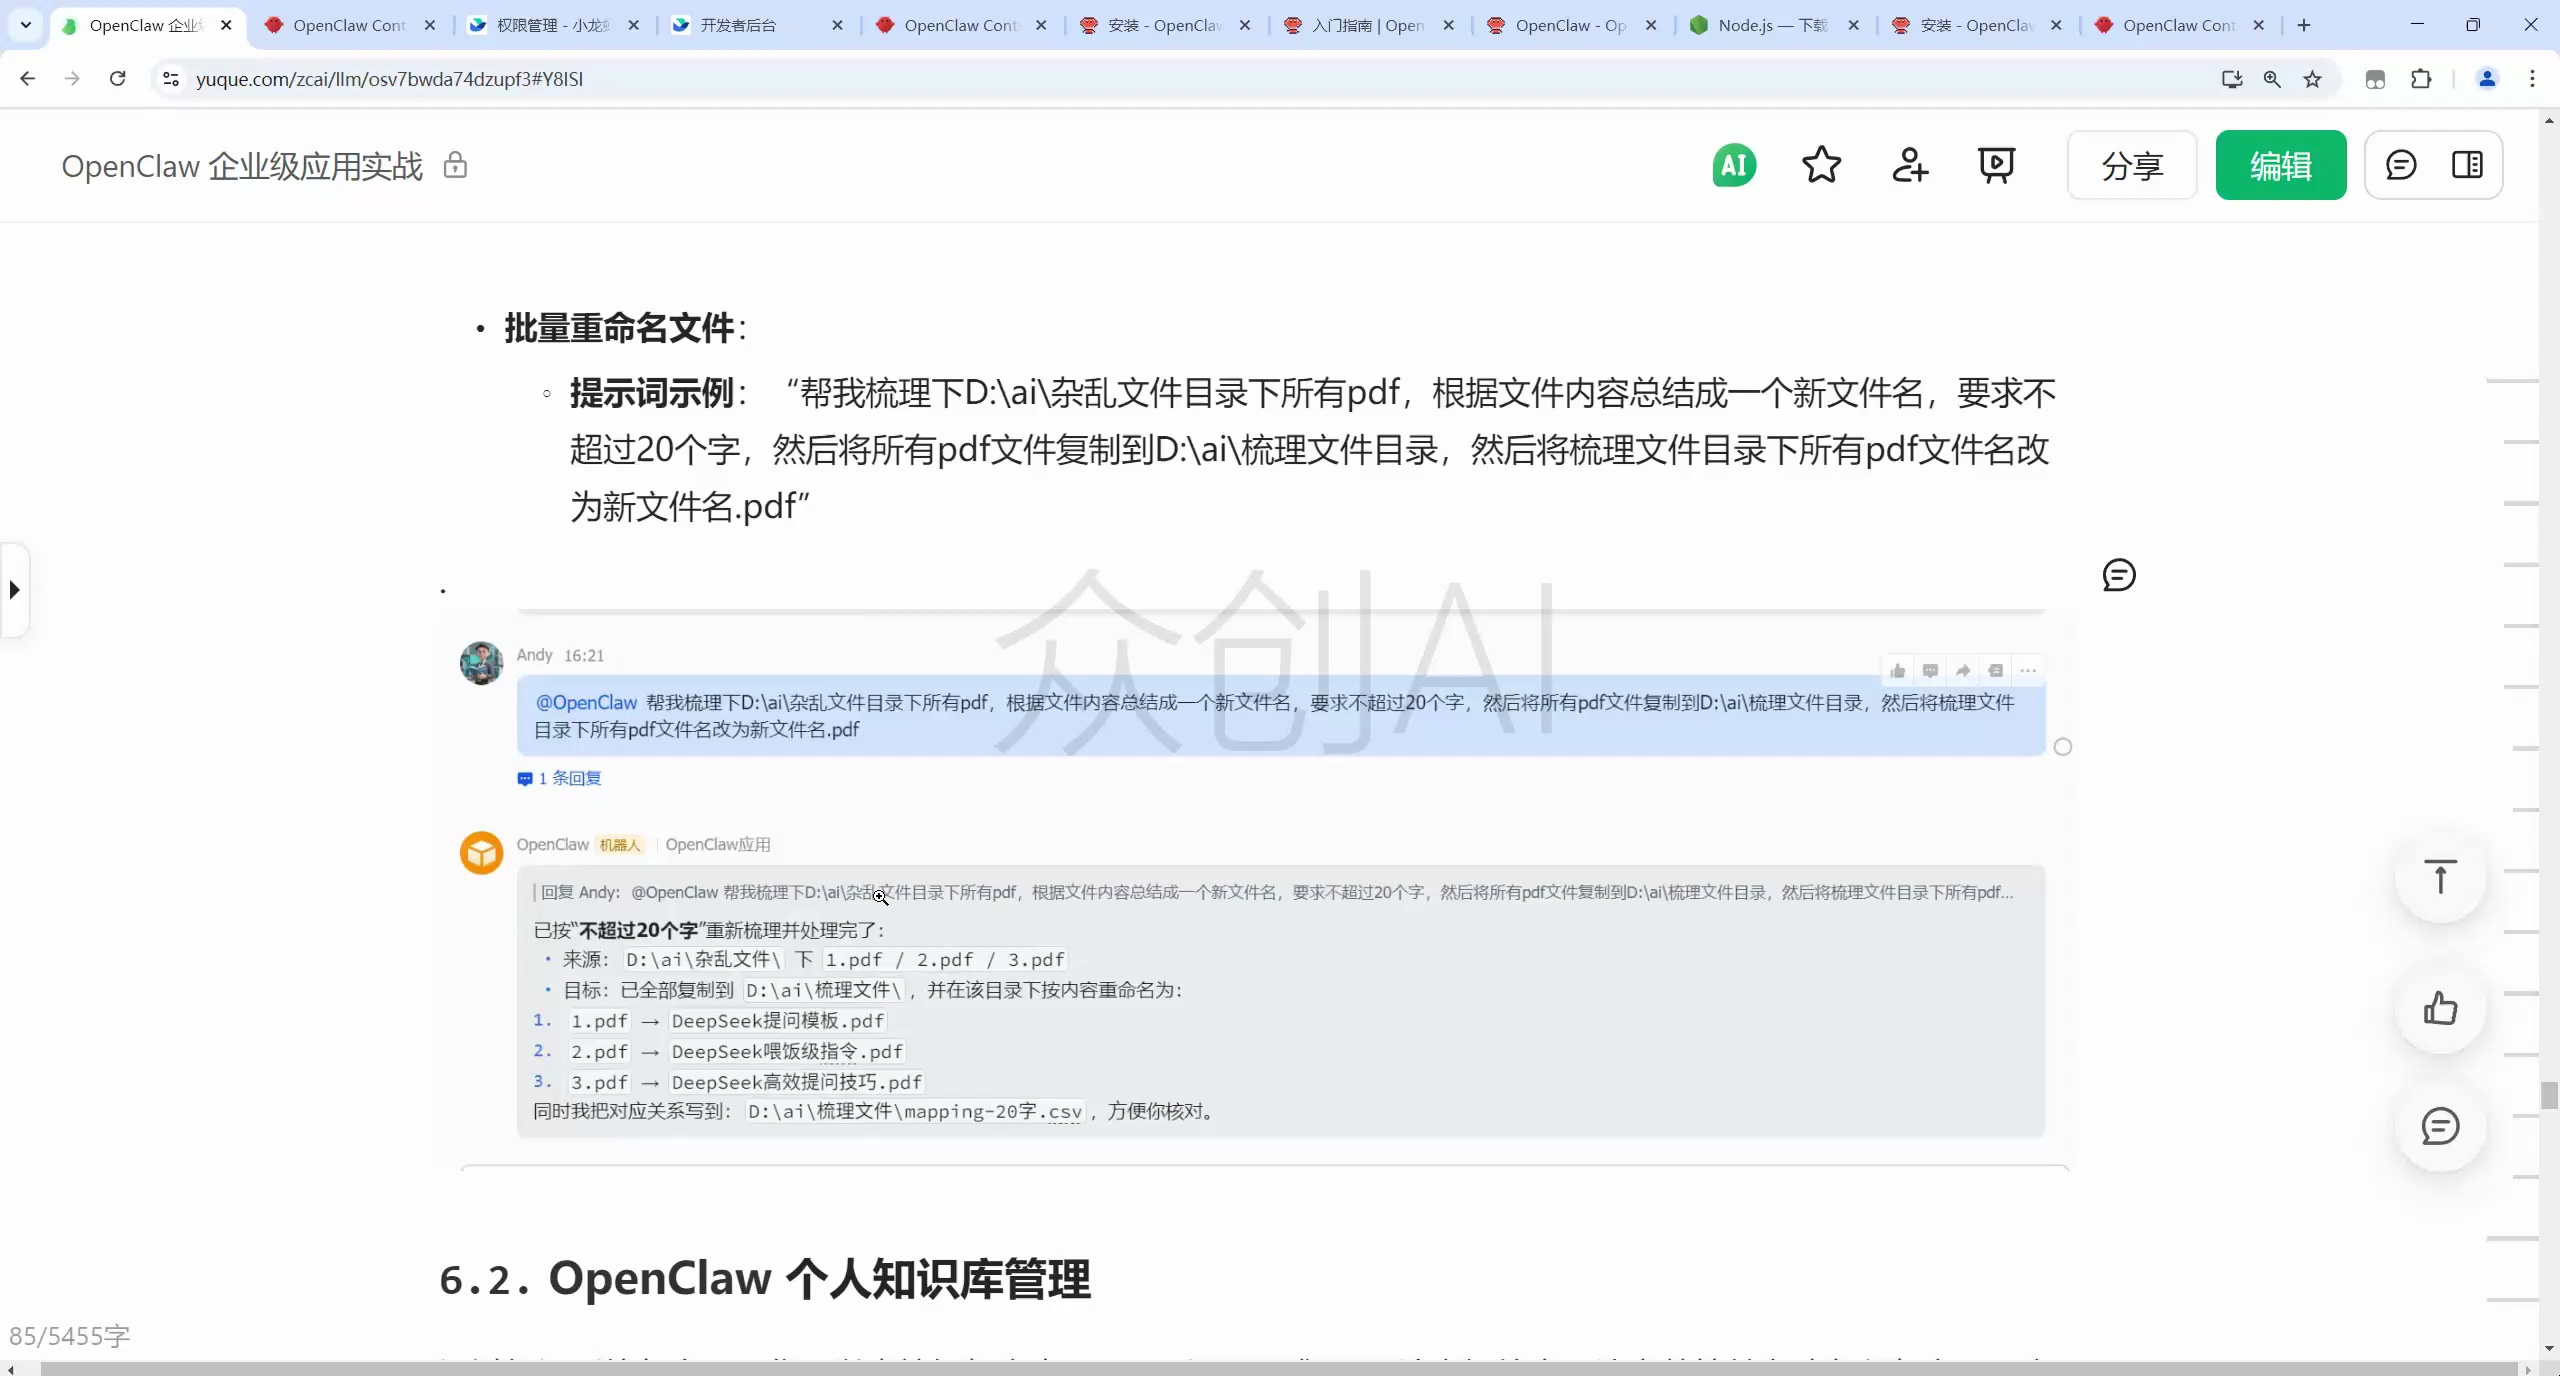Toggle the right sidebar panel icon
The width and height of the screenshot is (2560, 1376).
(x=2467, y=165)
